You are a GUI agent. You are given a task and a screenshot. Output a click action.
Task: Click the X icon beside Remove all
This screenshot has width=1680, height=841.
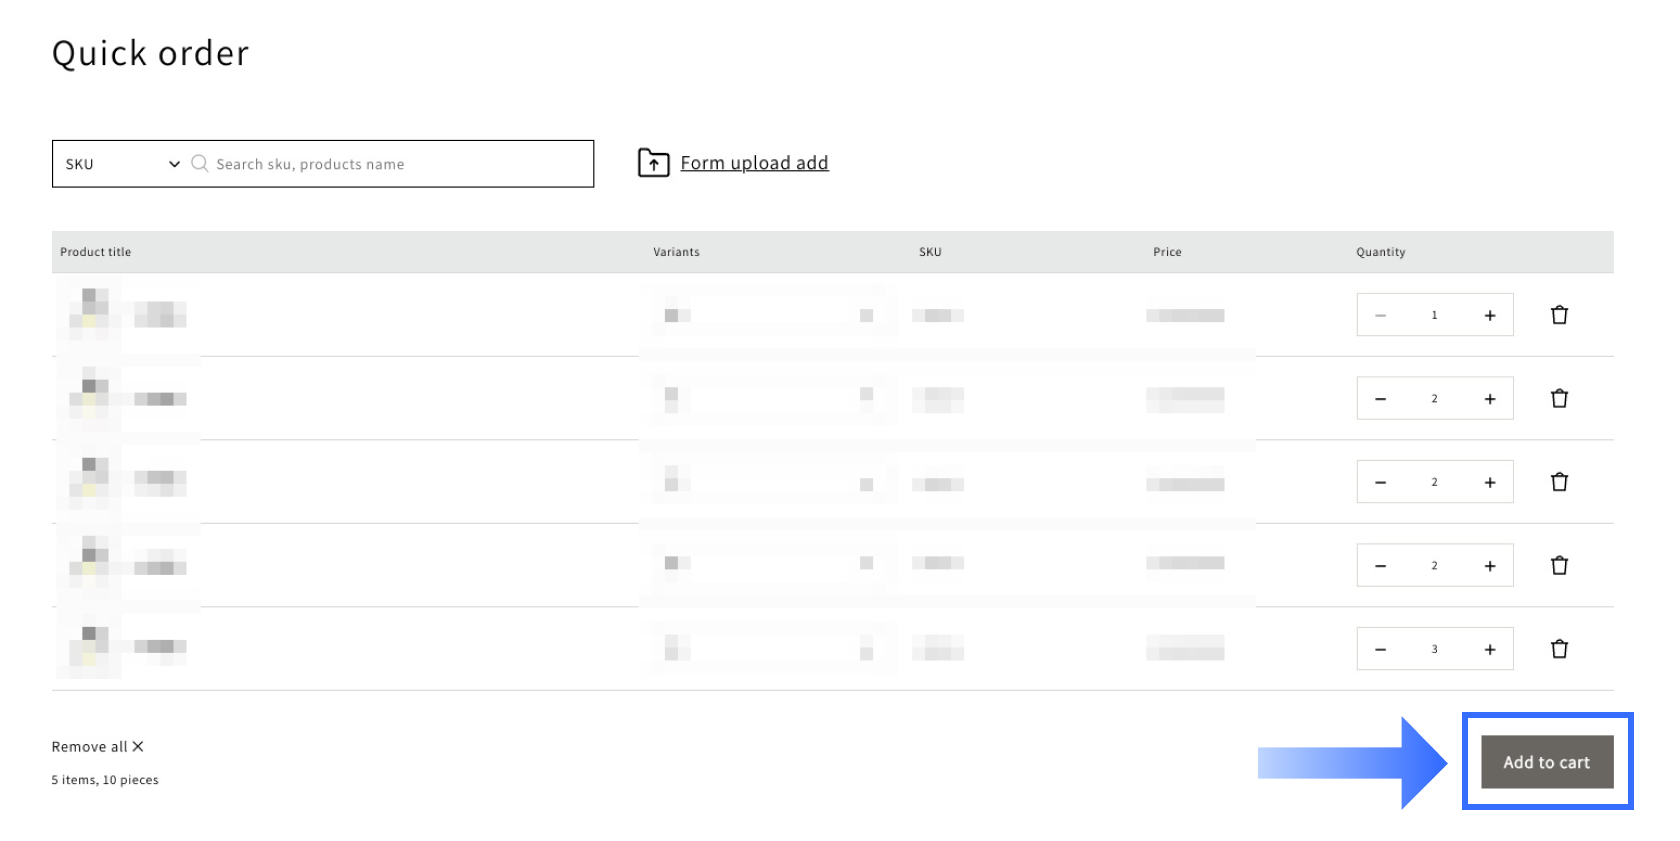[138, 747]
